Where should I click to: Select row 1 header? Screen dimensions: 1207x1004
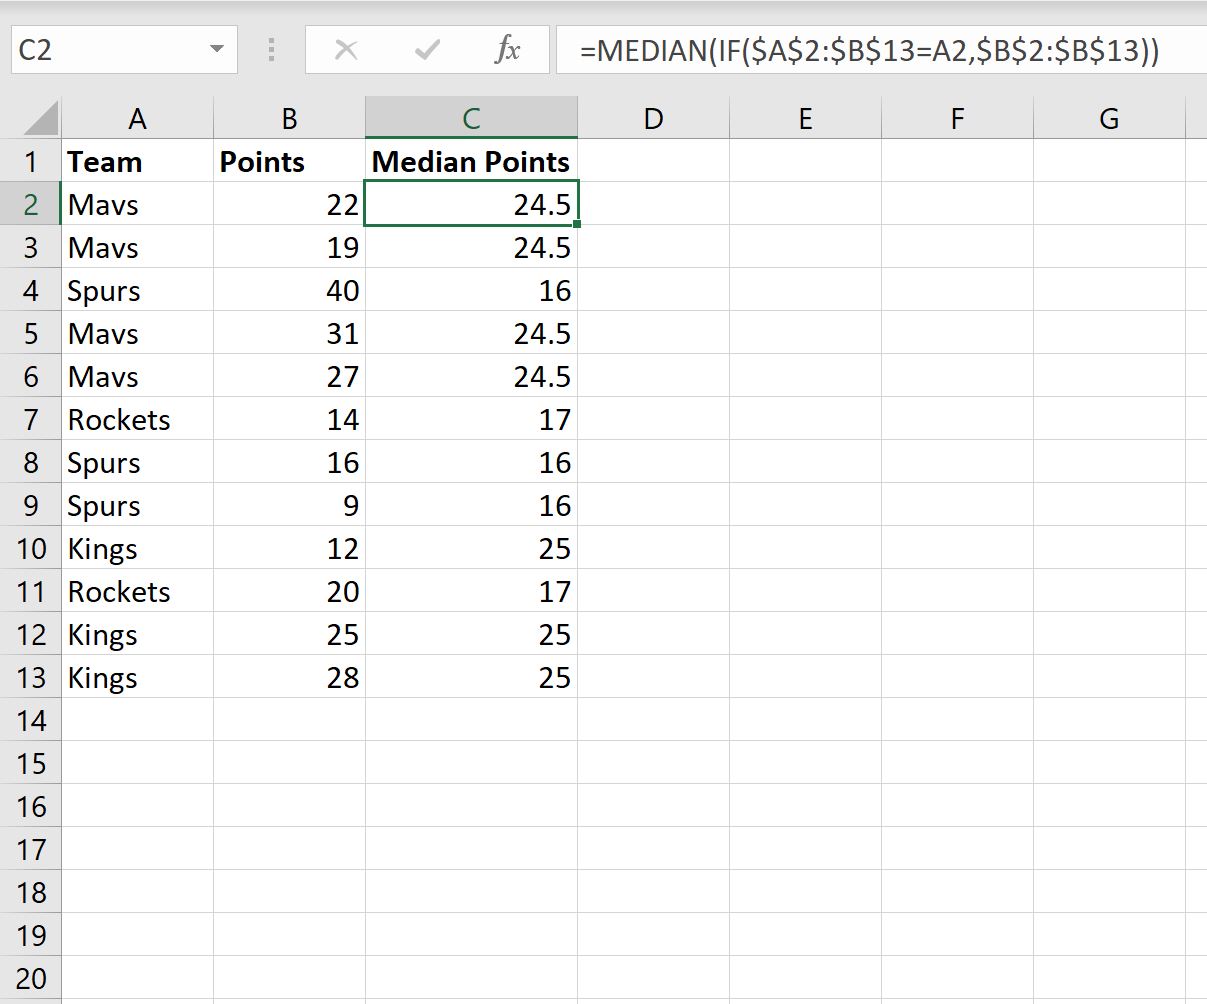point(31,161)
